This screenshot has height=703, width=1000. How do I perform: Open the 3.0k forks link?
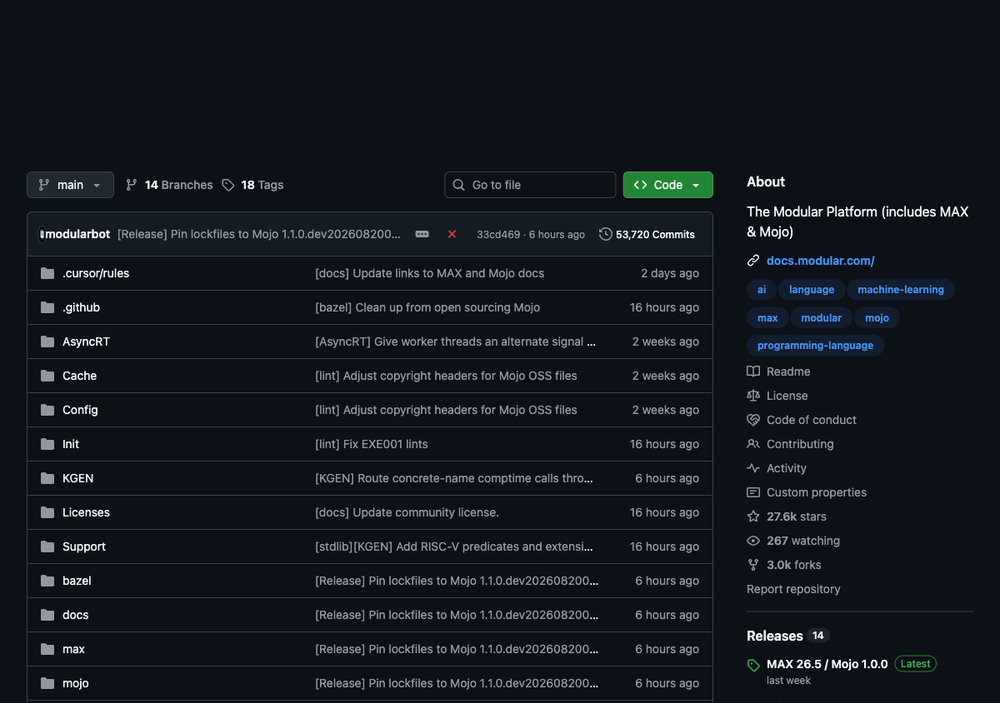tap(784, 565)
